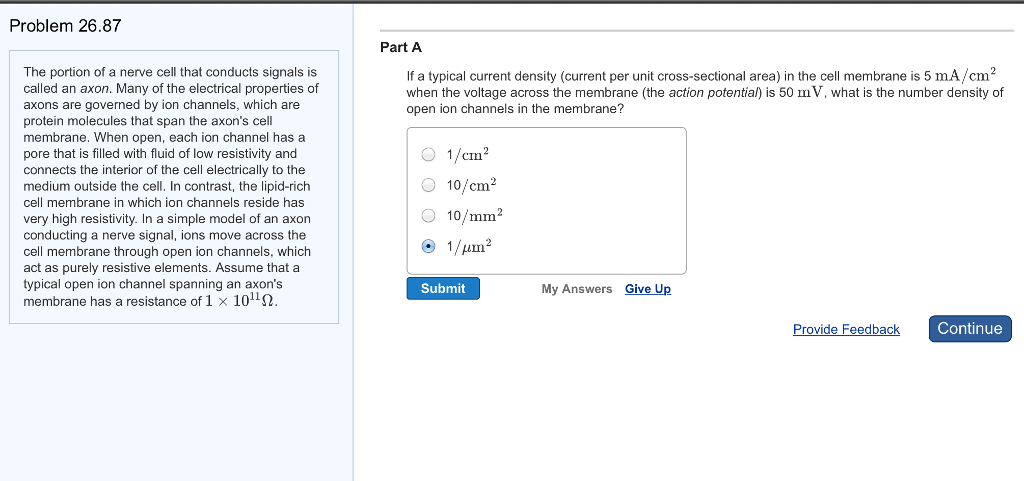Click the 10/mm² answer label text
This screenshot has height=481, width=1024.
(475, 215)
